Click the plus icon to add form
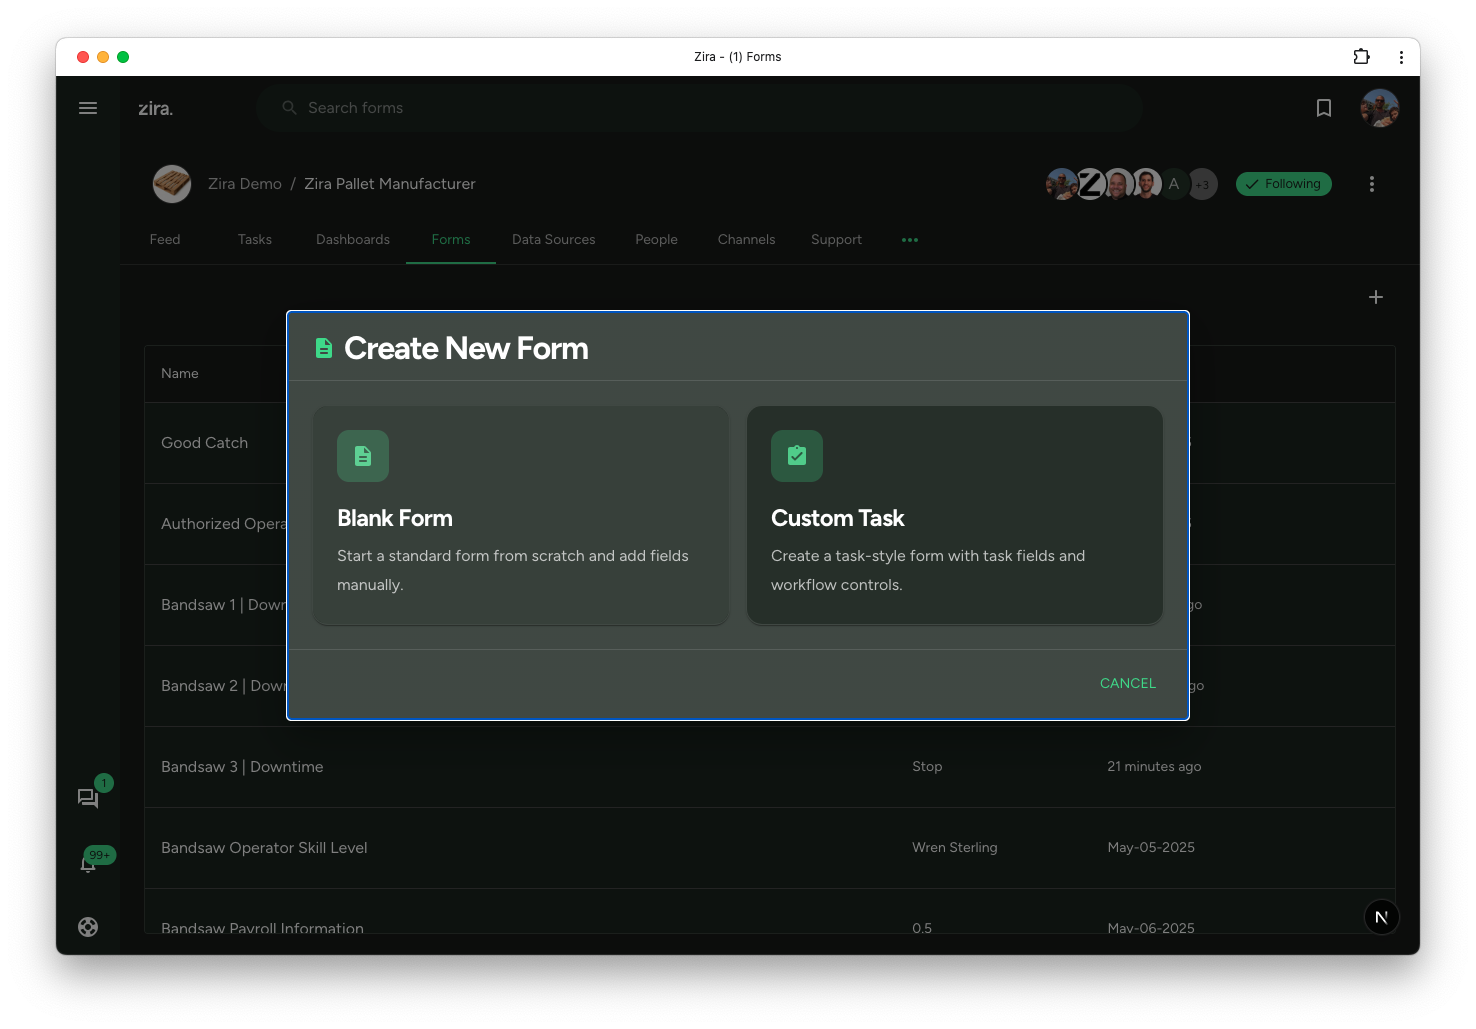The height and width of the screenshot is (1029, 1476). point(1375,297)
